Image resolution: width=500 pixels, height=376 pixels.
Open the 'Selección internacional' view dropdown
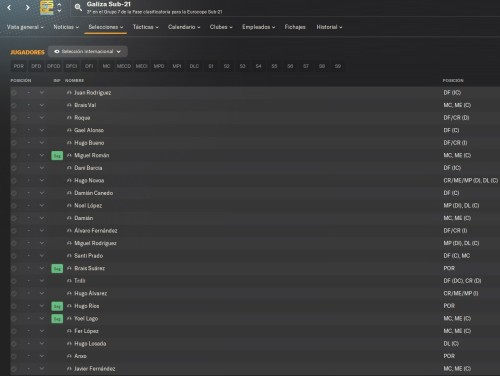88,51
